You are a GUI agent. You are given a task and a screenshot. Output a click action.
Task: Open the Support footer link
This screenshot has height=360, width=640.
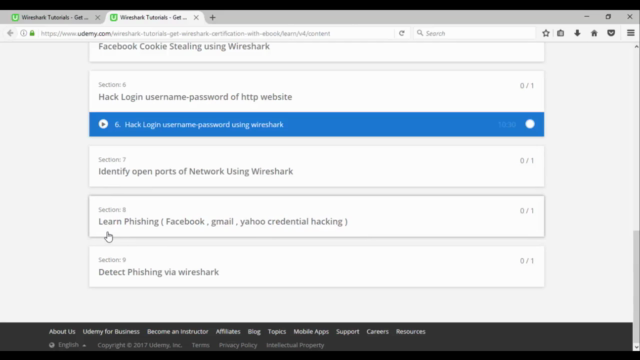point(347,331)
